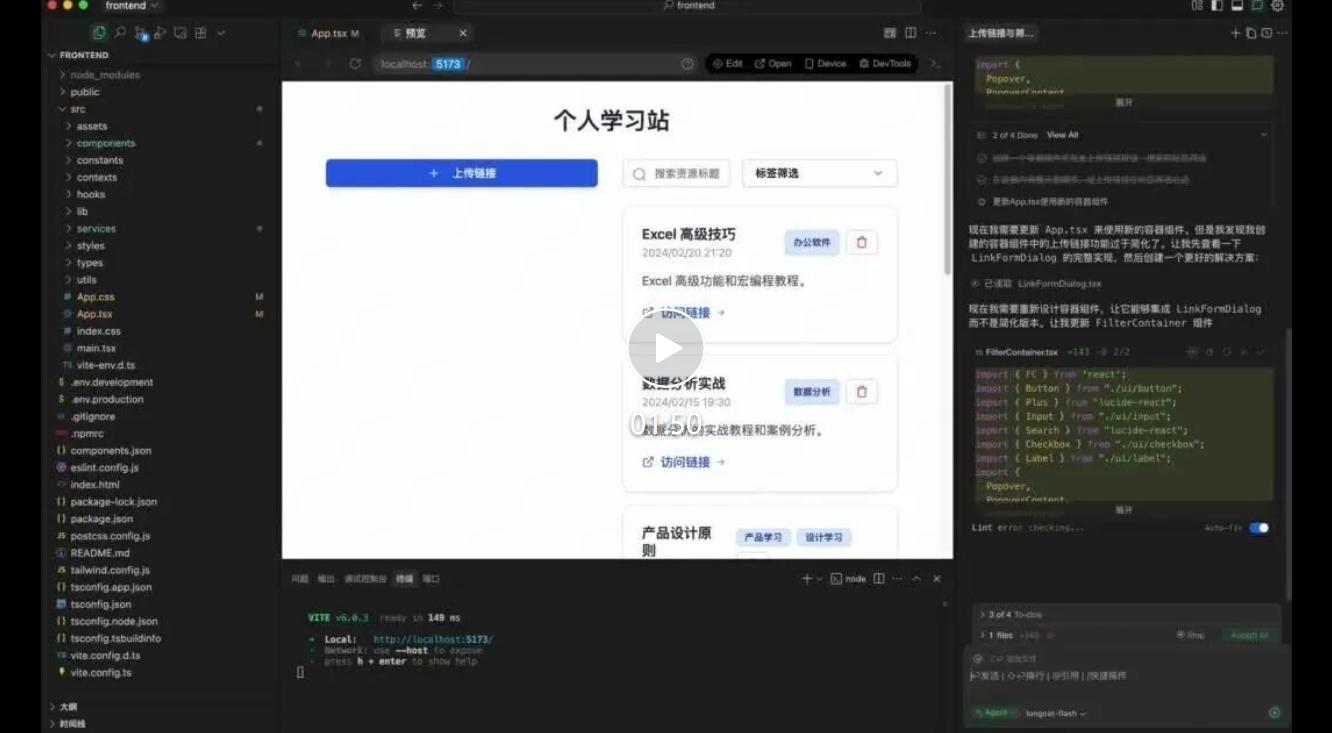Image resolution: width=1332 pixels, height=733 pixels.
Task: Open the 标签筛选 filter dropdown
Action: point(818,173)
